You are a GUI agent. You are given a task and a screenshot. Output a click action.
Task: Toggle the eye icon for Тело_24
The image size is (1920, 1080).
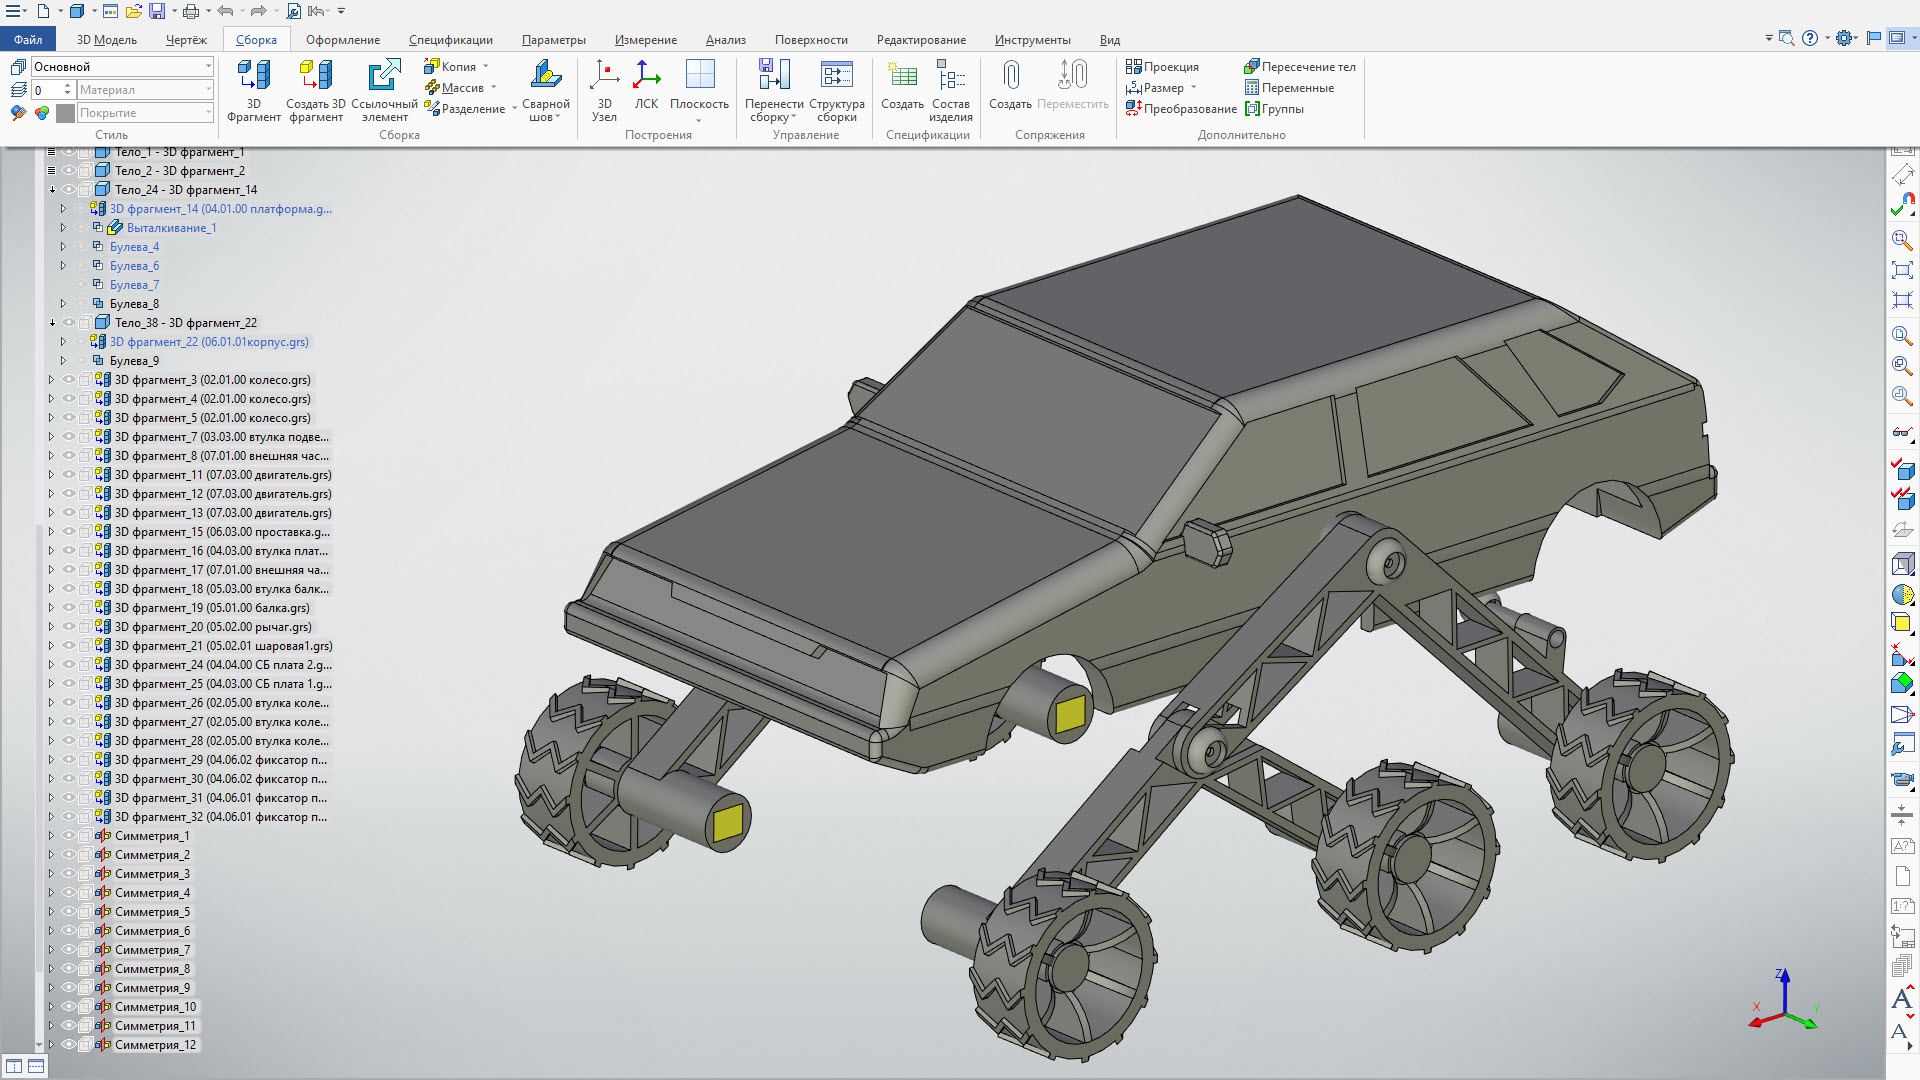coord(69,190)
